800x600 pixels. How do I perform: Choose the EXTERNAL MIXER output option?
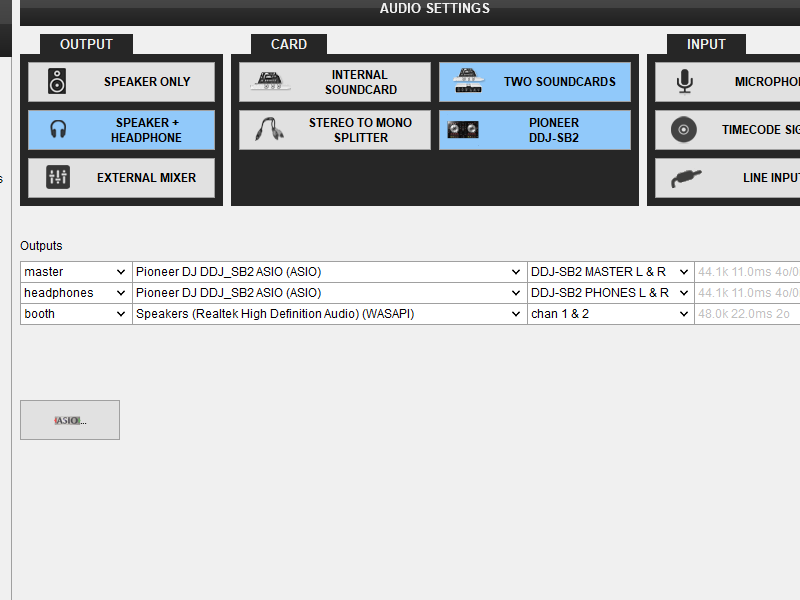pyautogui.click(x=121, y=178)
